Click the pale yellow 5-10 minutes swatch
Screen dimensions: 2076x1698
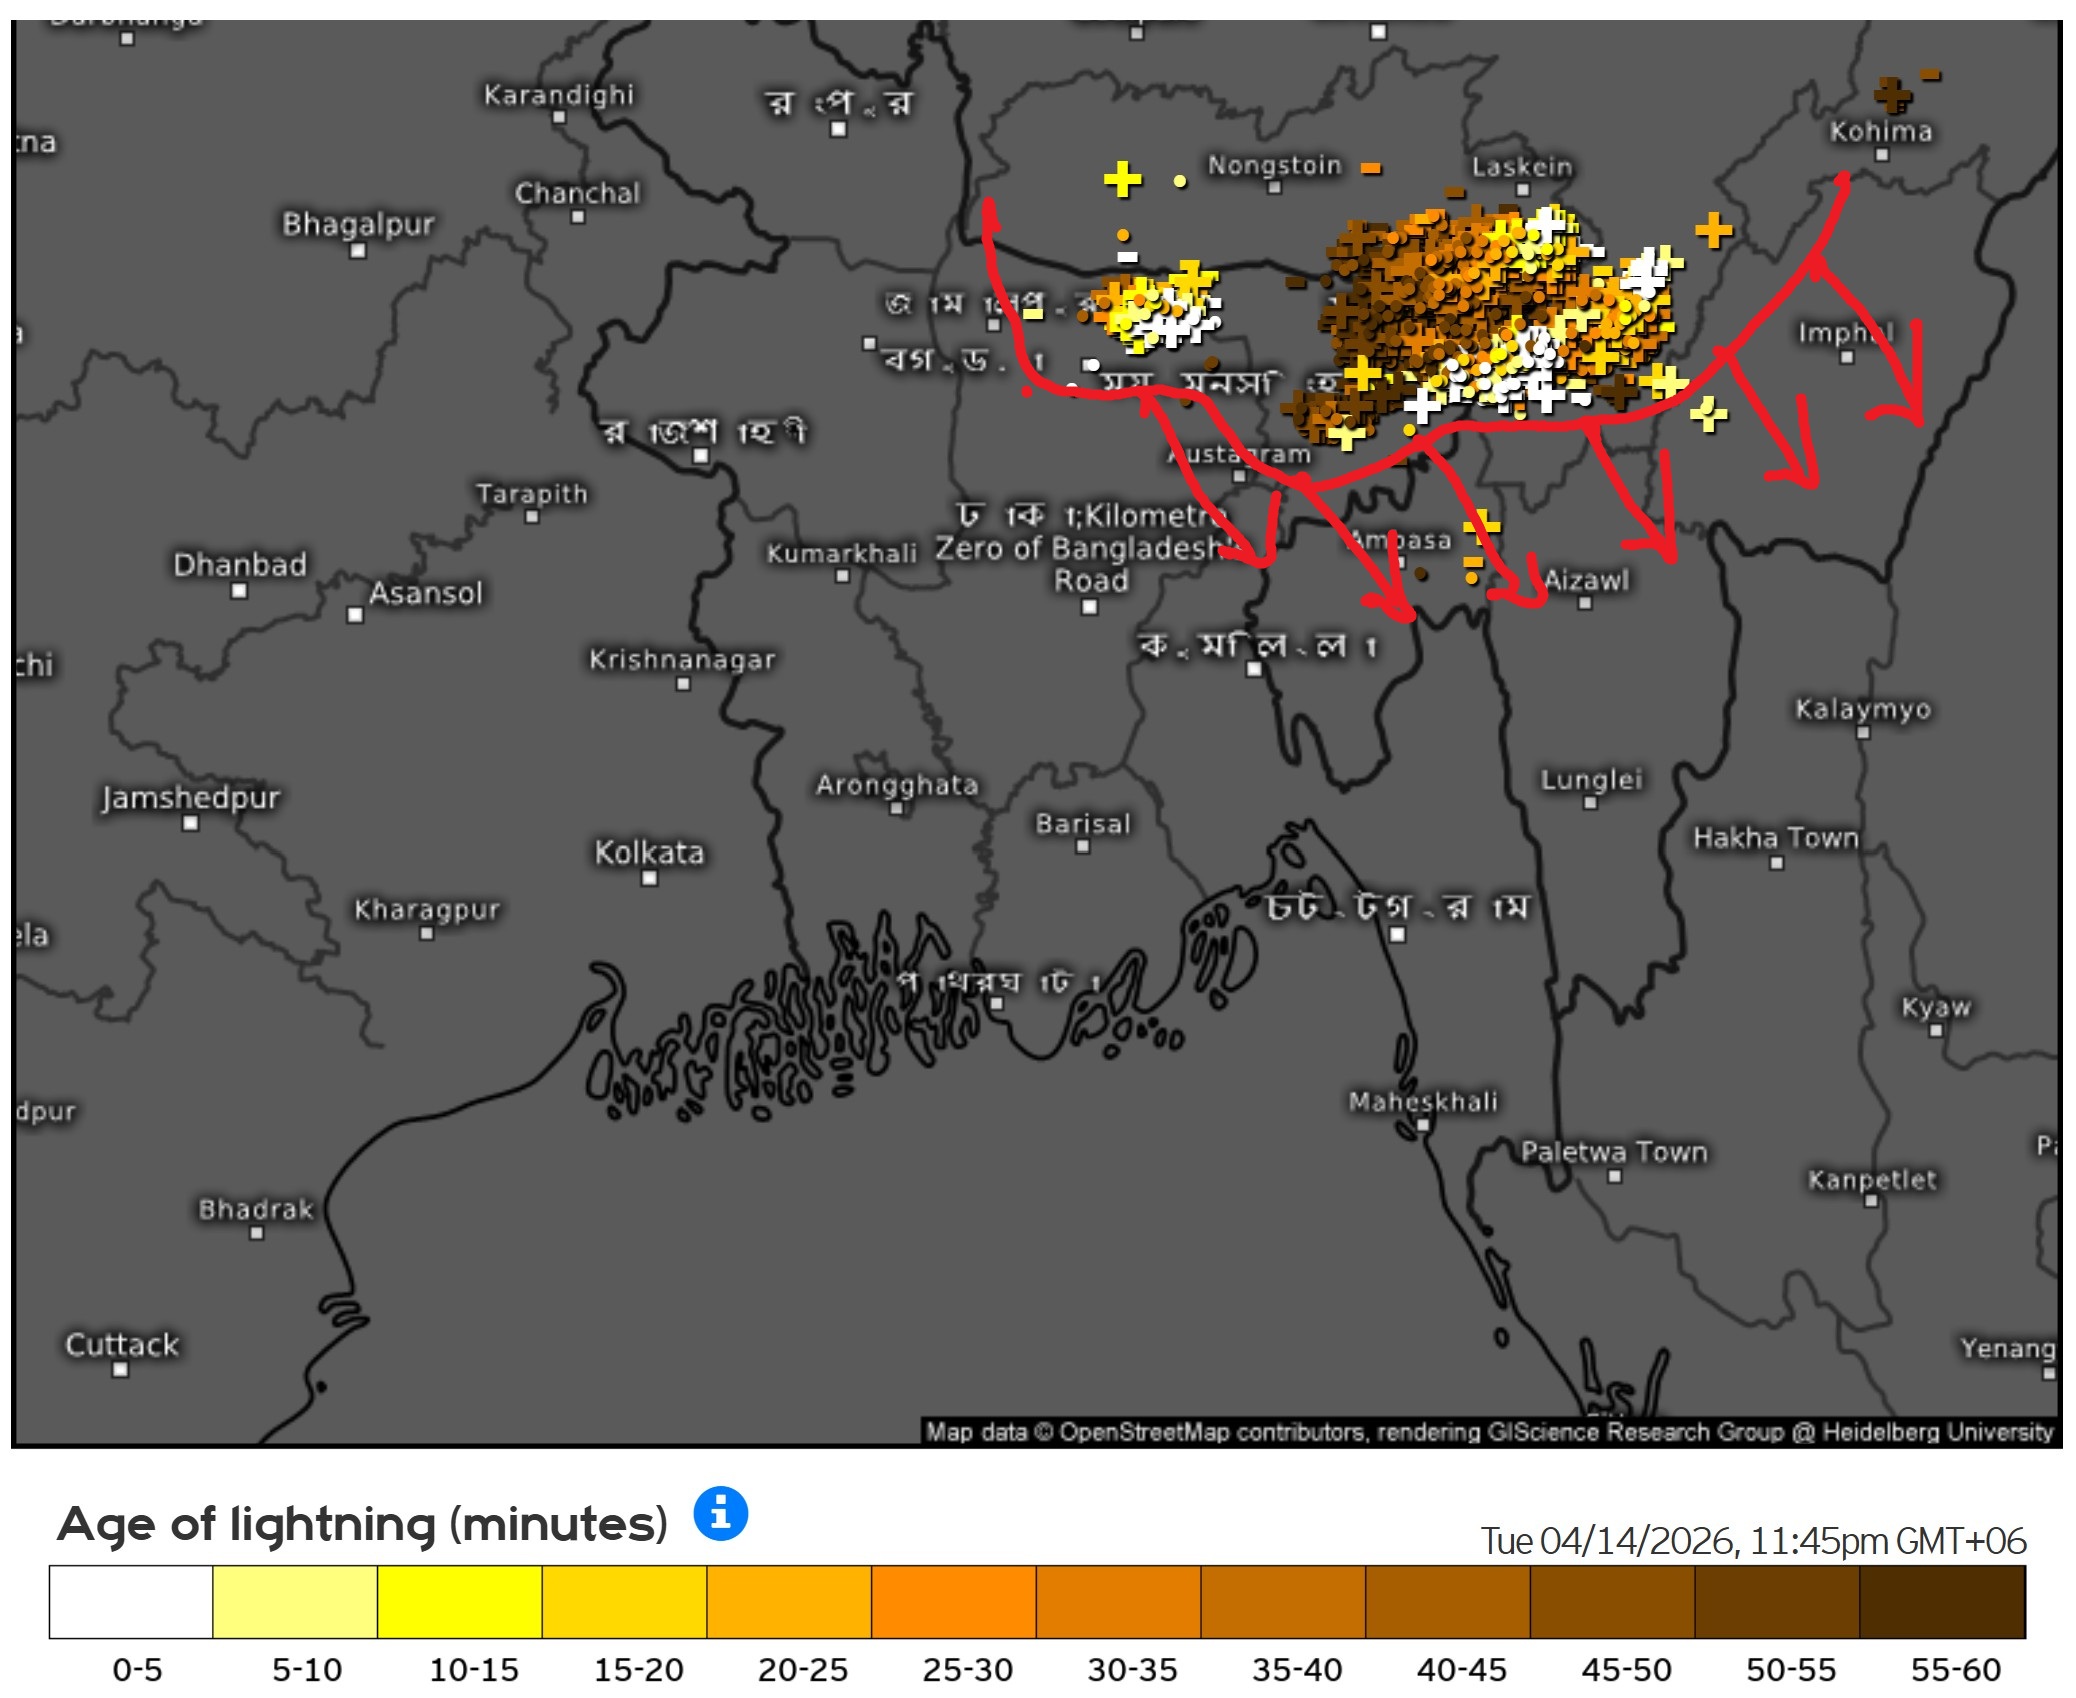click(x=295, y=1602)
